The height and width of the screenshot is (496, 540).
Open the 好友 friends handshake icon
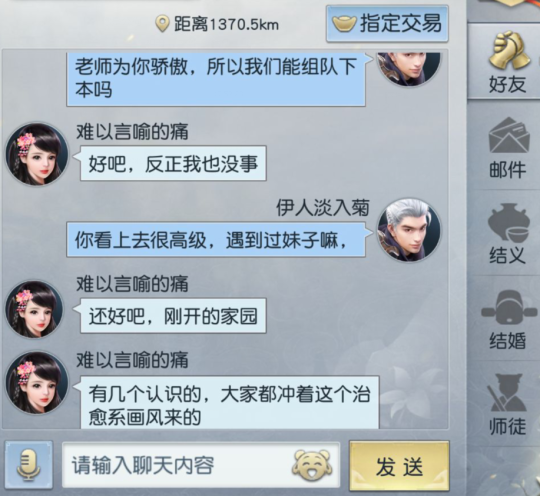(x=509, y=50)
